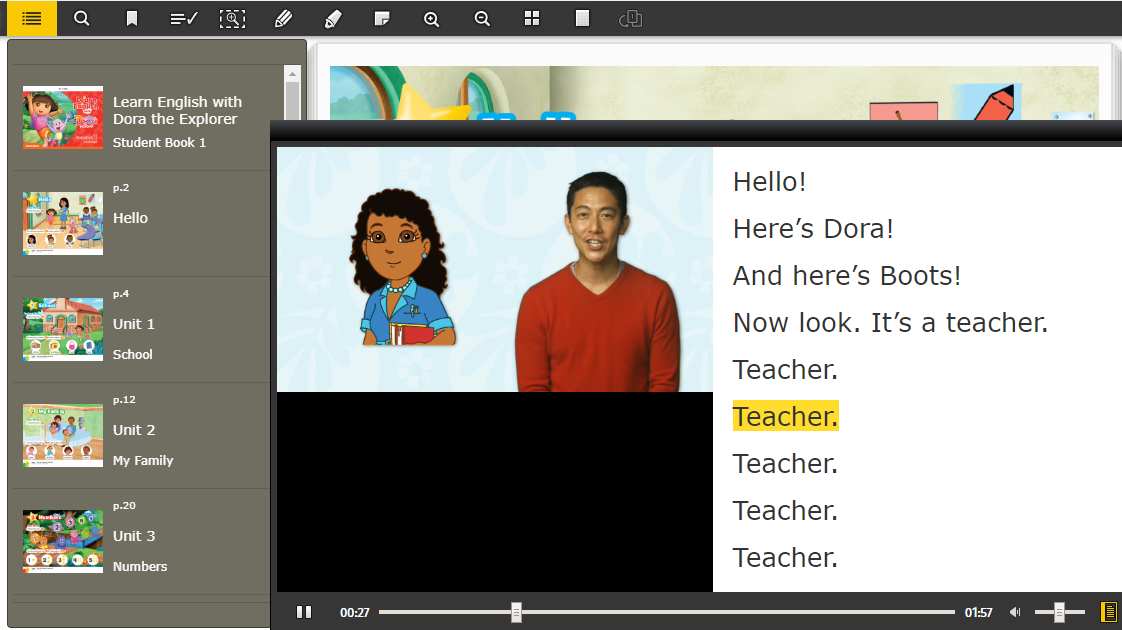Open Unit 2 My Family chapter
Screen dimensions: 1122x630
[142, 436]
